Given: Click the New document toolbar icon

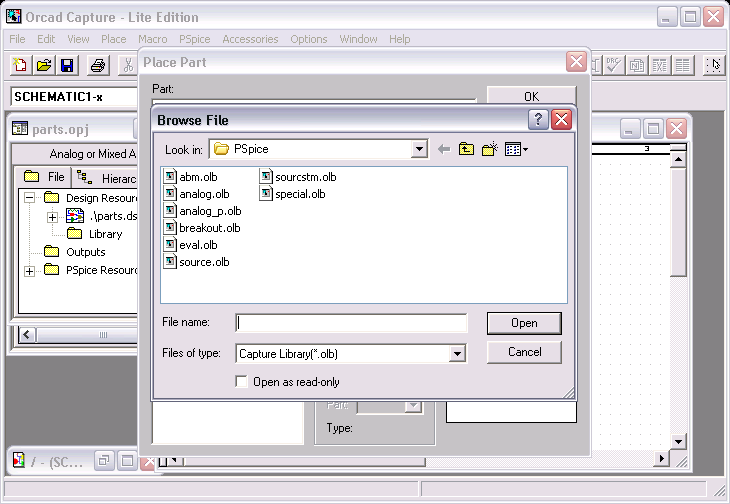Looking at the screenshot, I should pyautogui.click(x=20, y=65).
